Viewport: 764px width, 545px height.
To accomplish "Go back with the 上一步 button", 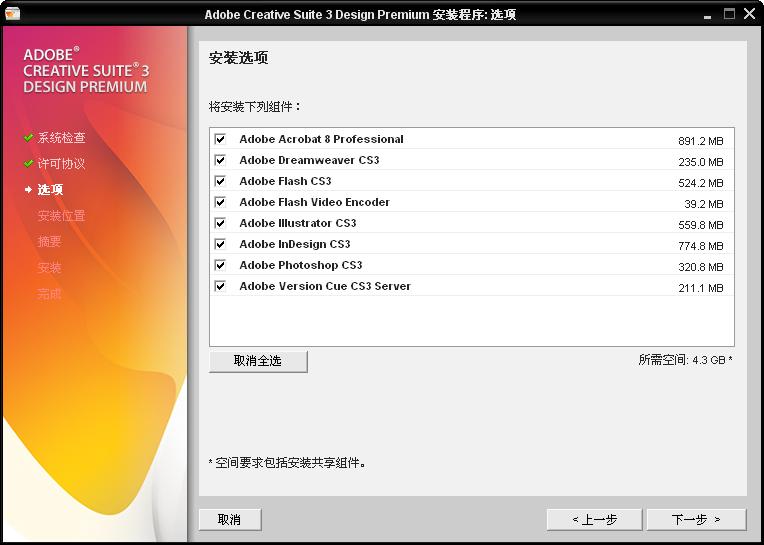I will click(594, 519).
